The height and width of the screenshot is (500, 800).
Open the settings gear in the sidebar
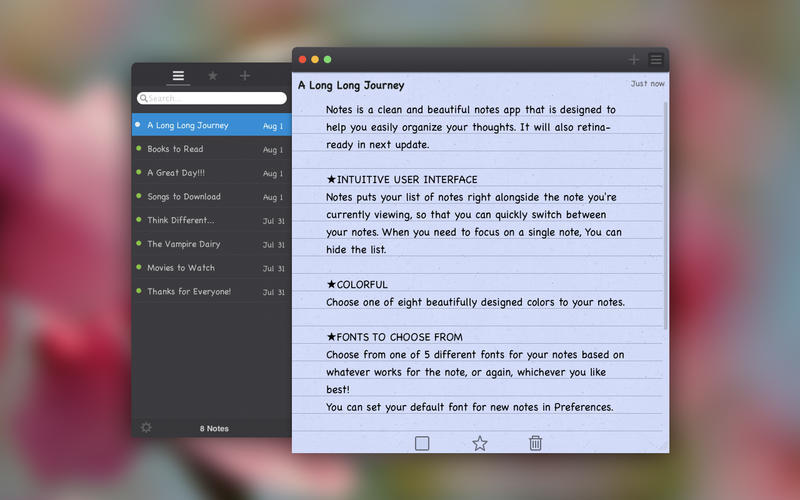pos(147,428)
